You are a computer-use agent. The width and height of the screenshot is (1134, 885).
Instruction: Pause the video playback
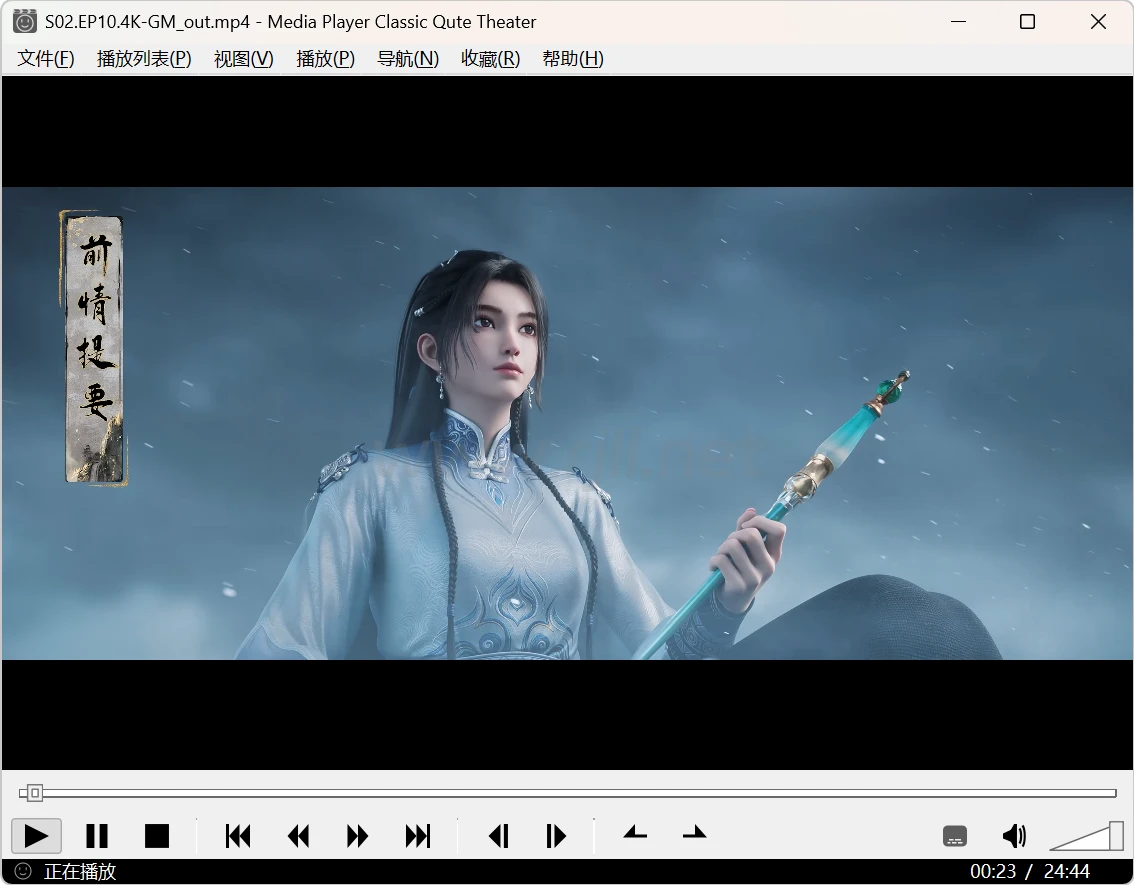coord(97,836)
